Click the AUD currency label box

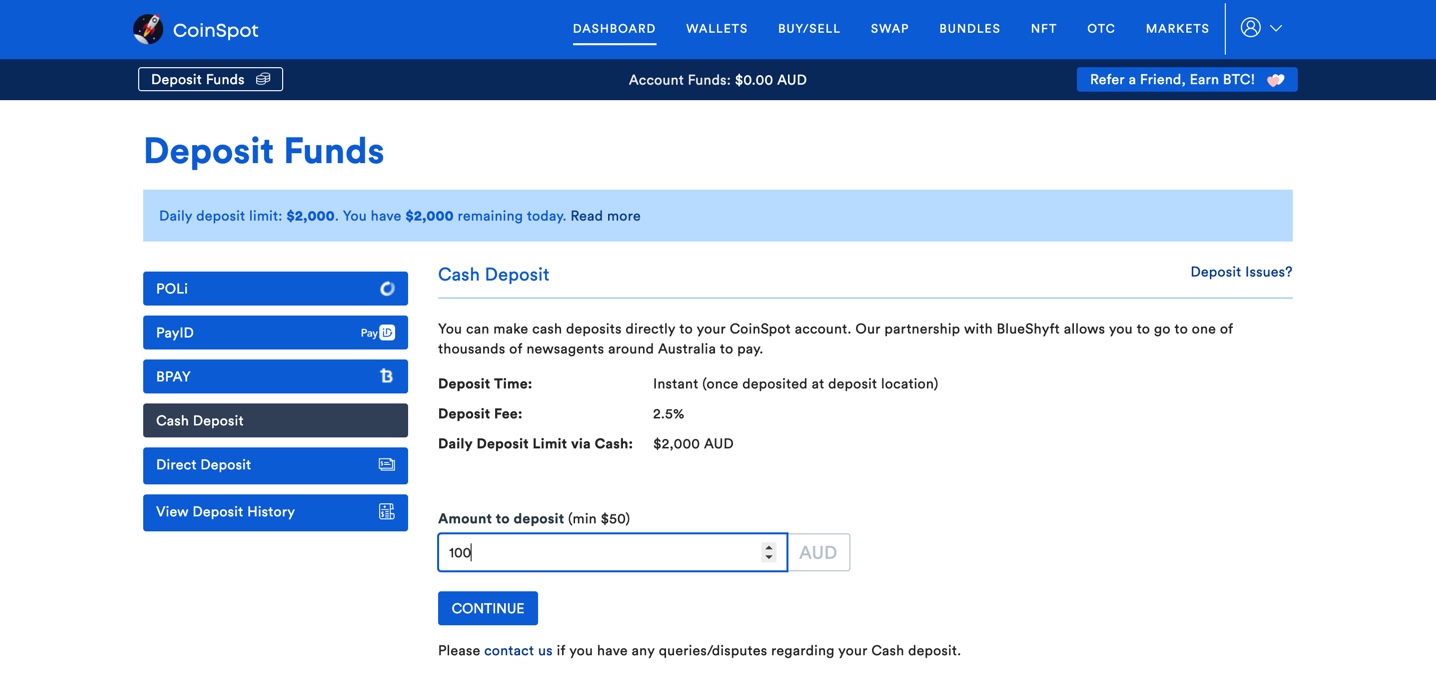point(818,552)
